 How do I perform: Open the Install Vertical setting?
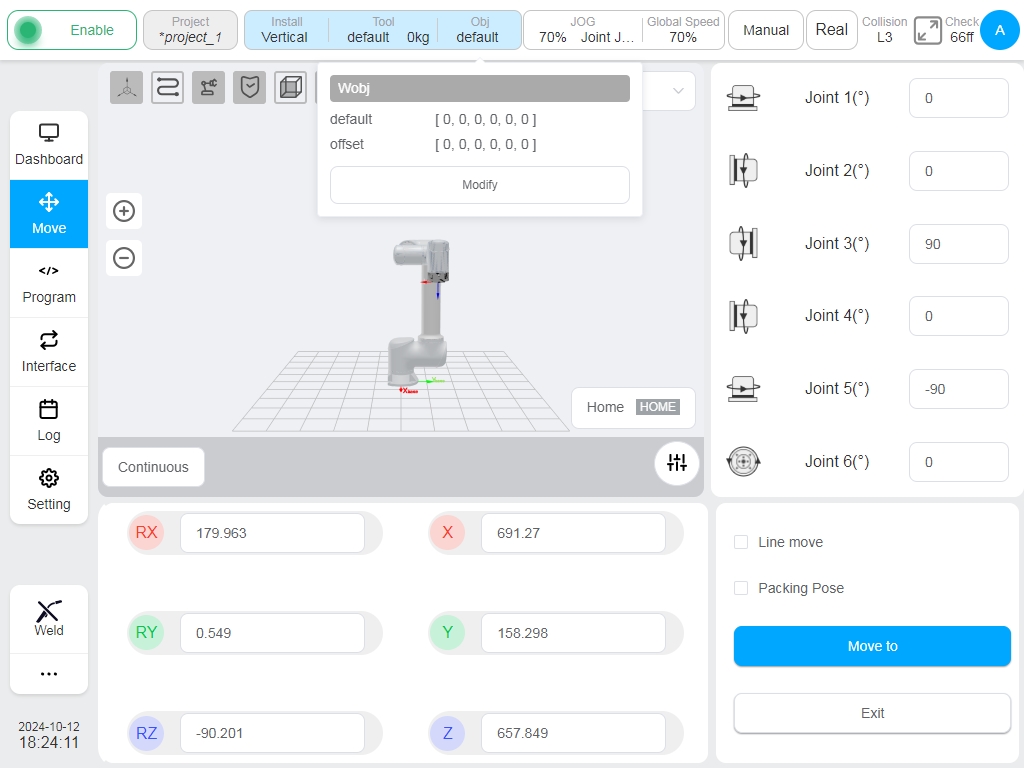pyautogui.click(x=285, y=30)
